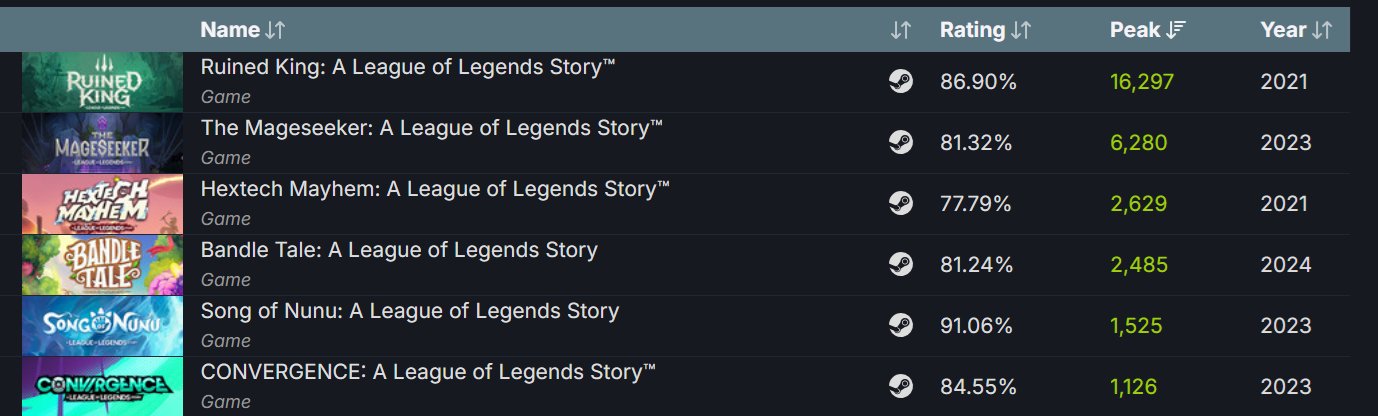Click Steam icon for Hextech Mayhem row
1378x416 pixels.
coord(900,204)
